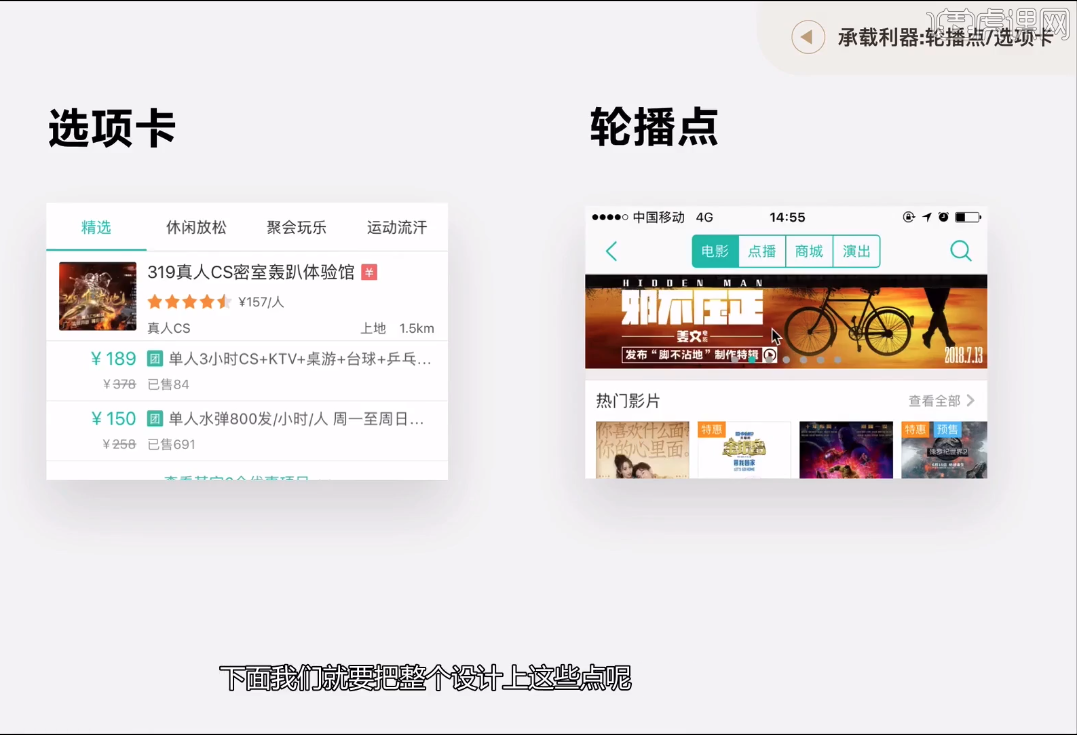Select the 电影 segment
The height and width of the screenshot is (735, 1077).
pos(715,251)
